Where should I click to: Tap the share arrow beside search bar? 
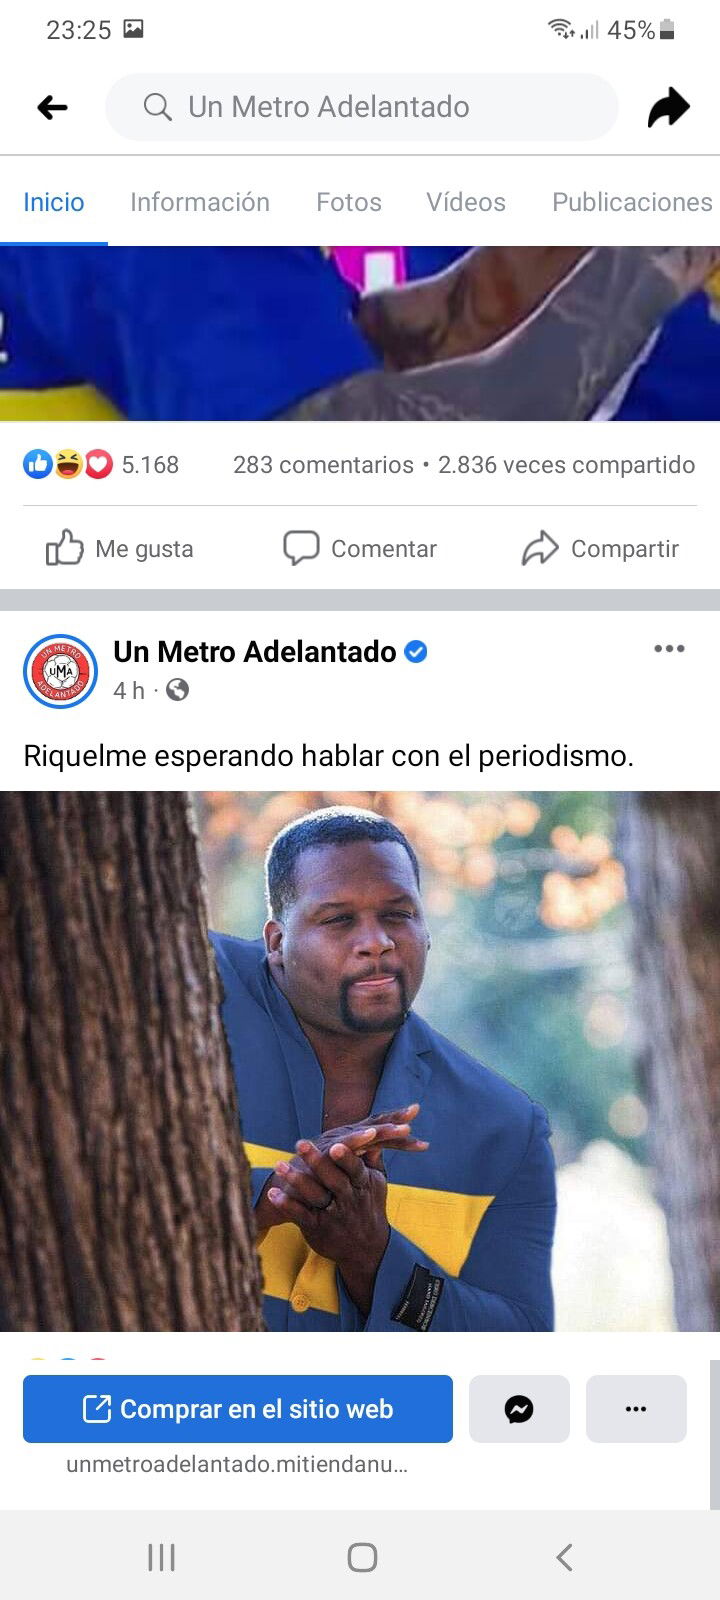668,107
